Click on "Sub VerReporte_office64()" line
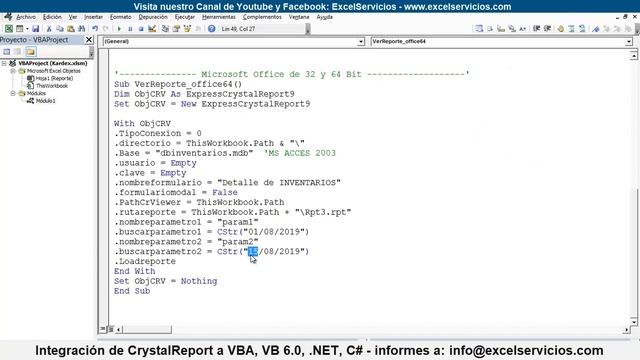 click(x=178, y=84)
